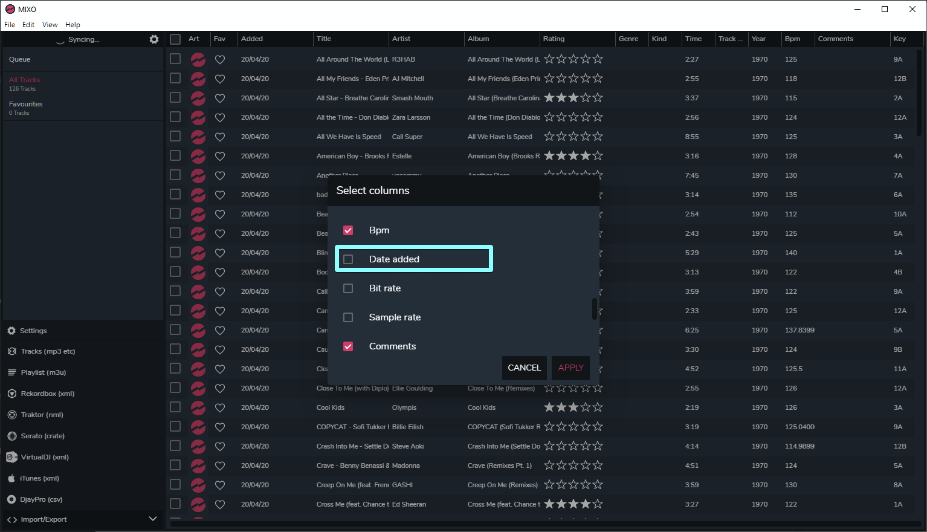Image resolution: width=927 pixels, height=532 pixels.
Task: Enable the Sample rate checkbox
Action: pos(348,317)
